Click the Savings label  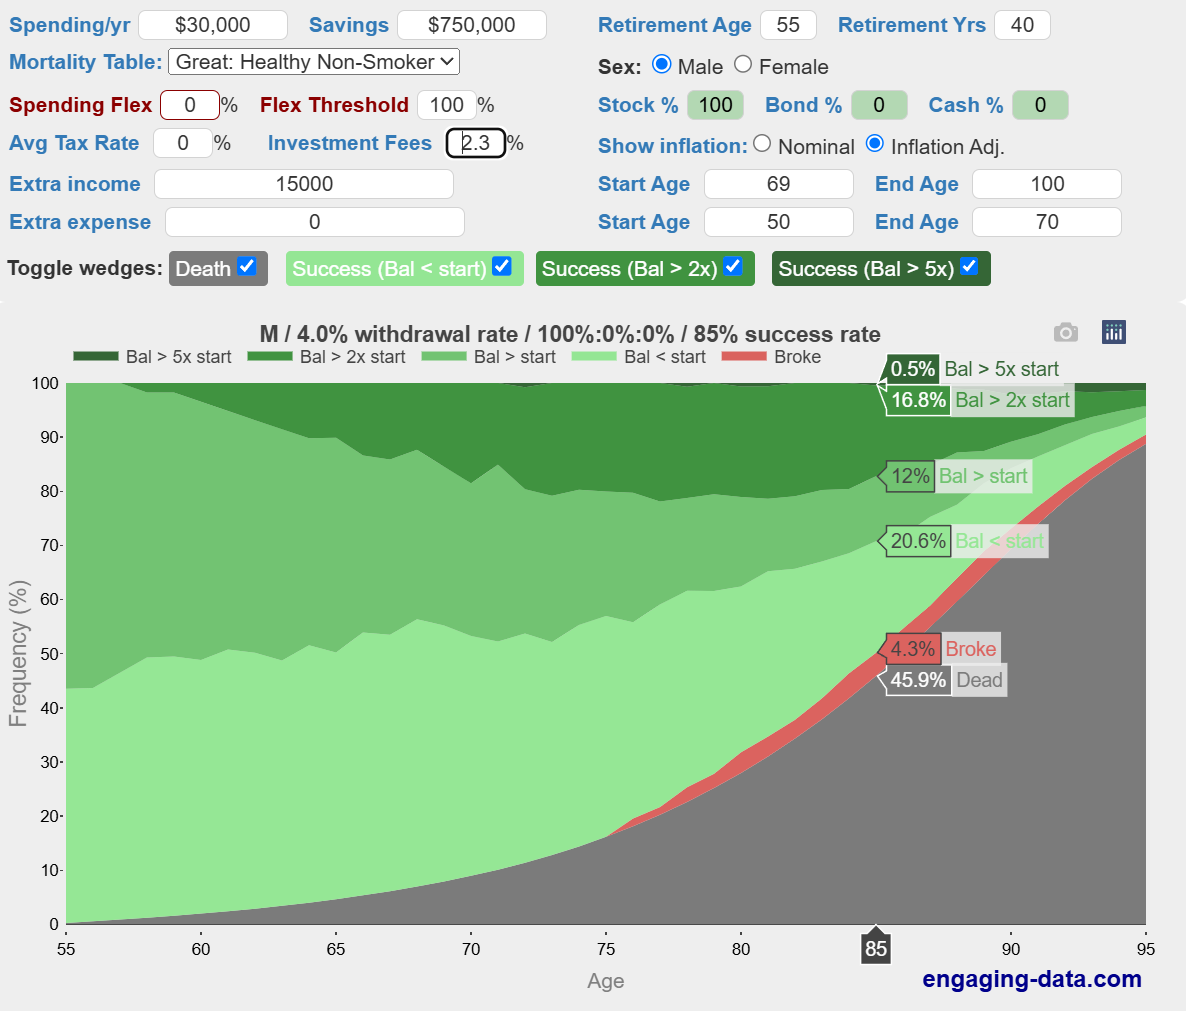click(349, 25)
